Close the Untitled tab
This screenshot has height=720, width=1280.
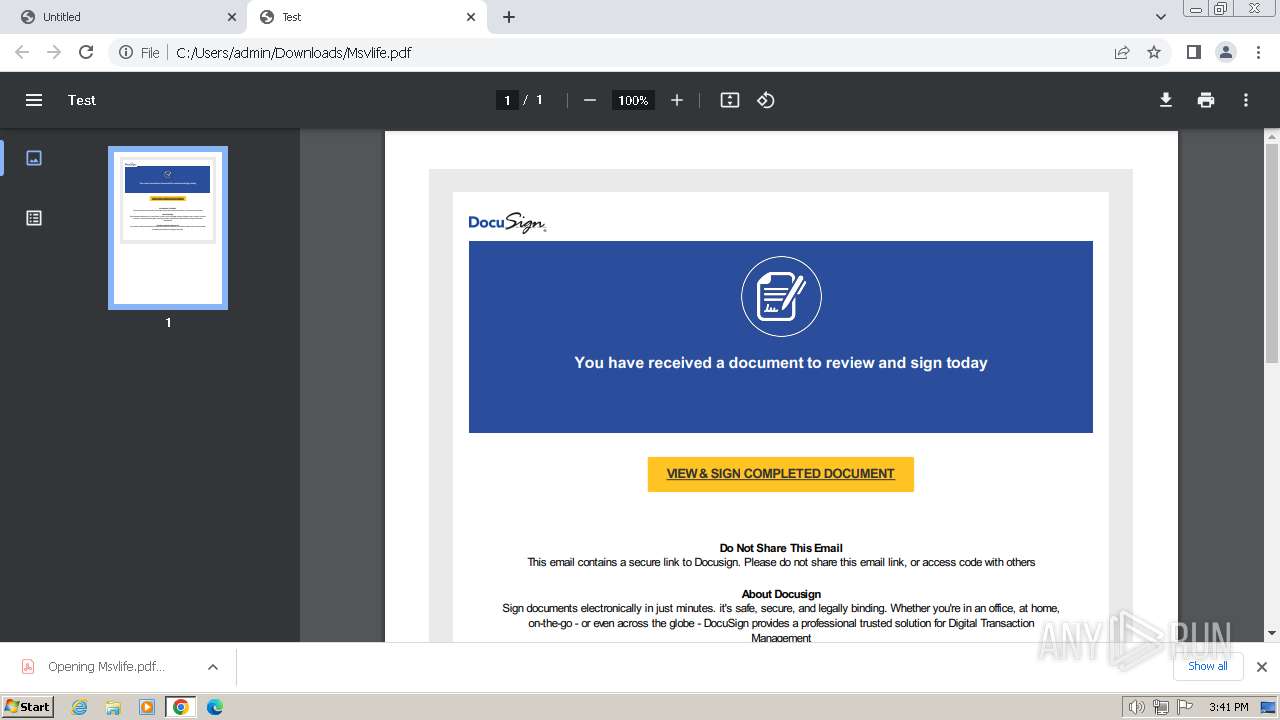click(x=232, y=17)
